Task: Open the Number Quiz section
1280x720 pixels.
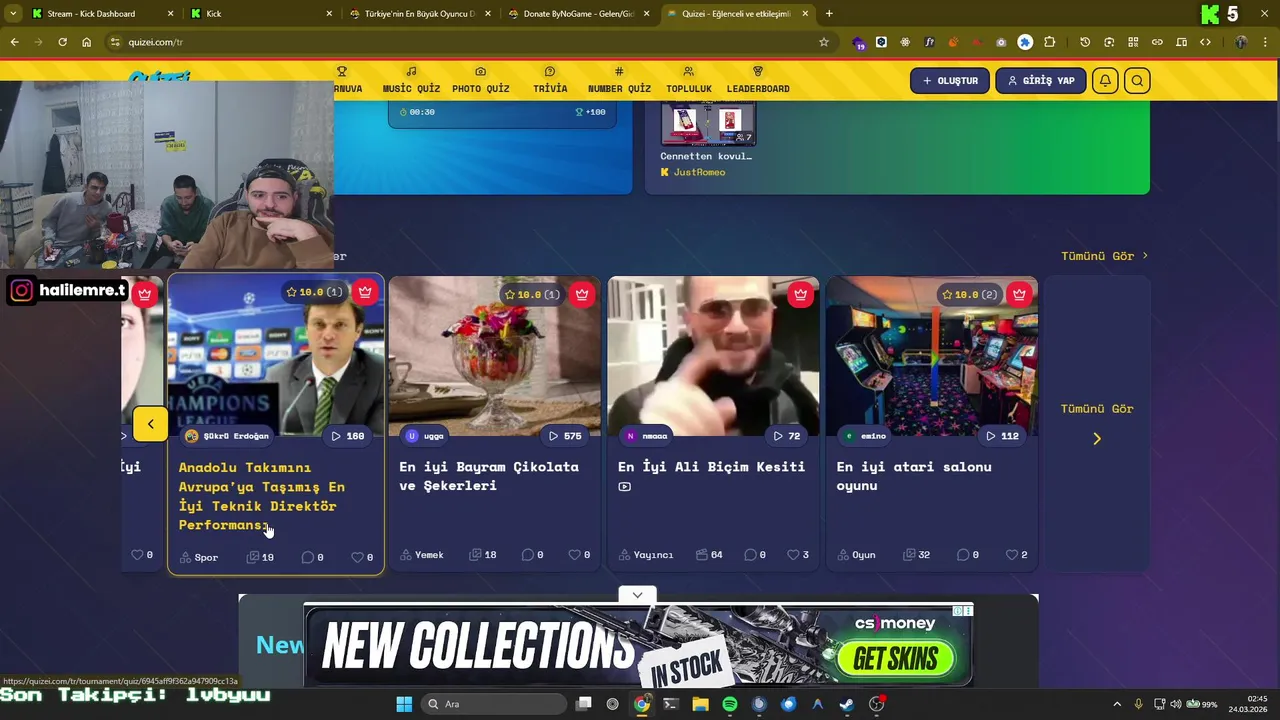Action: pos(619,80)
